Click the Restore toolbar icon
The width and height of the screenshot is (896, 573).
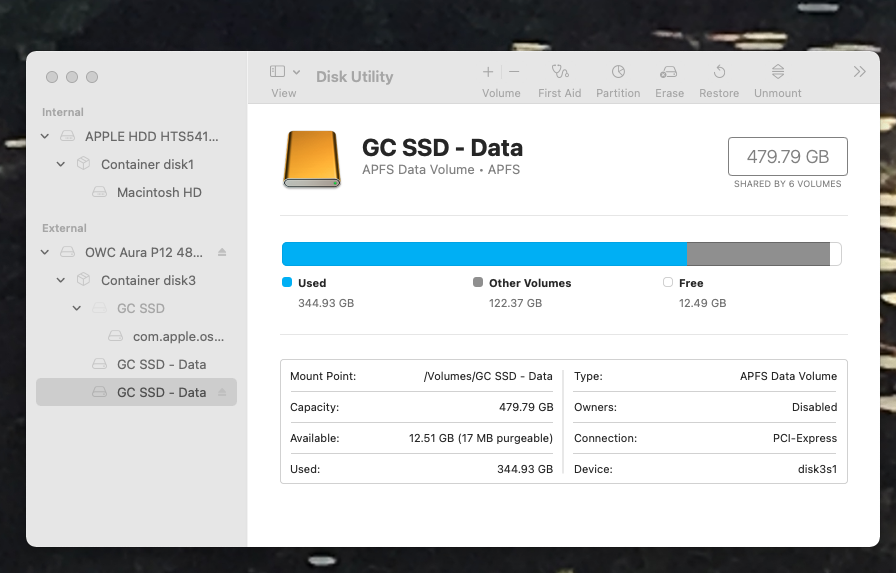pyautogui.click(x=719, y=71)
